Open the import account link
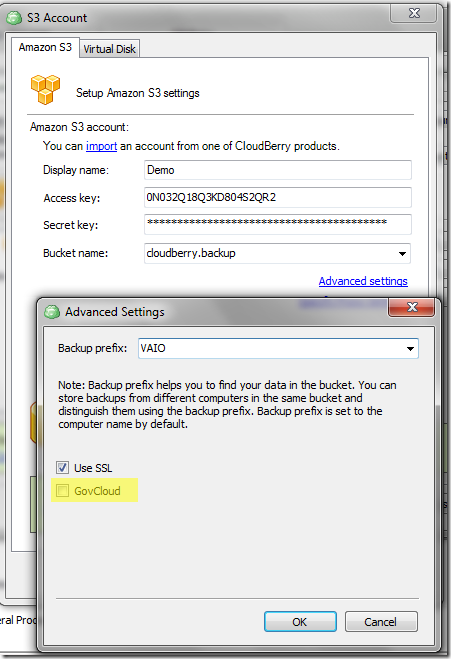The image size is (451, 659). (101, 146)
